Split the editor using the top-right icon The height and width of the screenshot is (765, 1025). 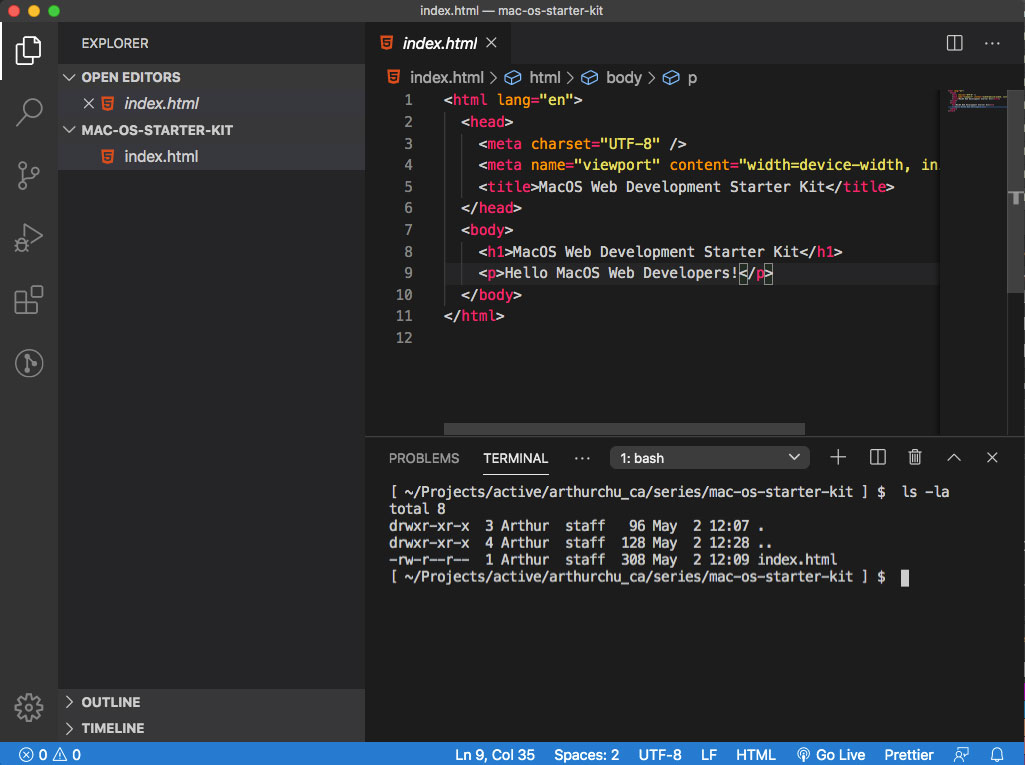[954, 43]
